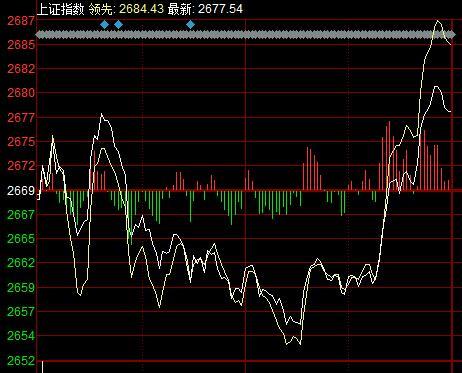Click the 上证指数 index title
This screenshot has width=462, height=373.
[60, 9]
